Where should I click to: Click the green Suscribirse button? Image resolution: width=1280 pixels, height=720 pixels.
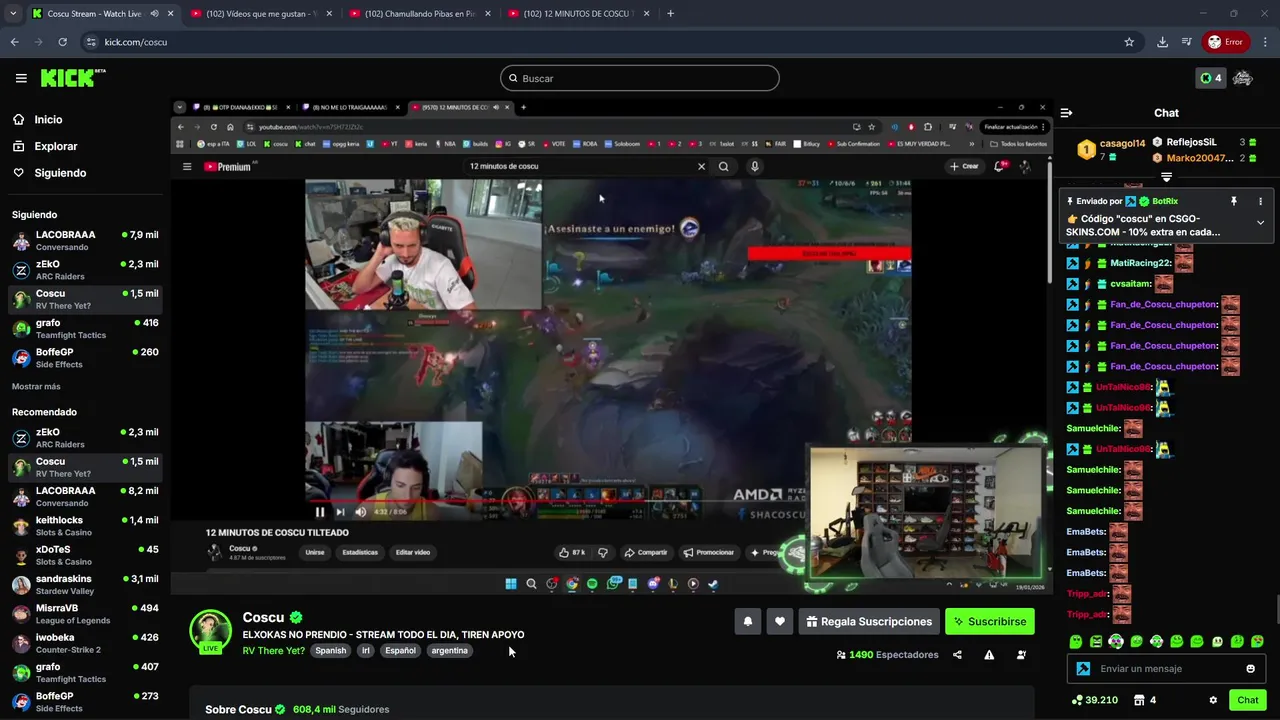tap(989, 621)
